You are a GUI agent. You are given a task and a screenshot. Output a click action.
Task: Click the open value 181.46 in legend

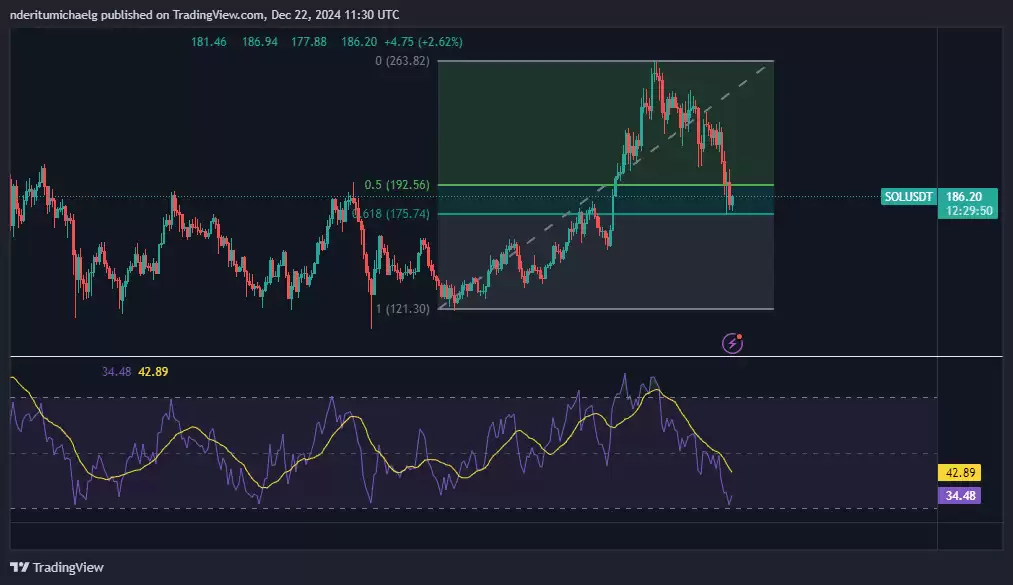point(208,42)
